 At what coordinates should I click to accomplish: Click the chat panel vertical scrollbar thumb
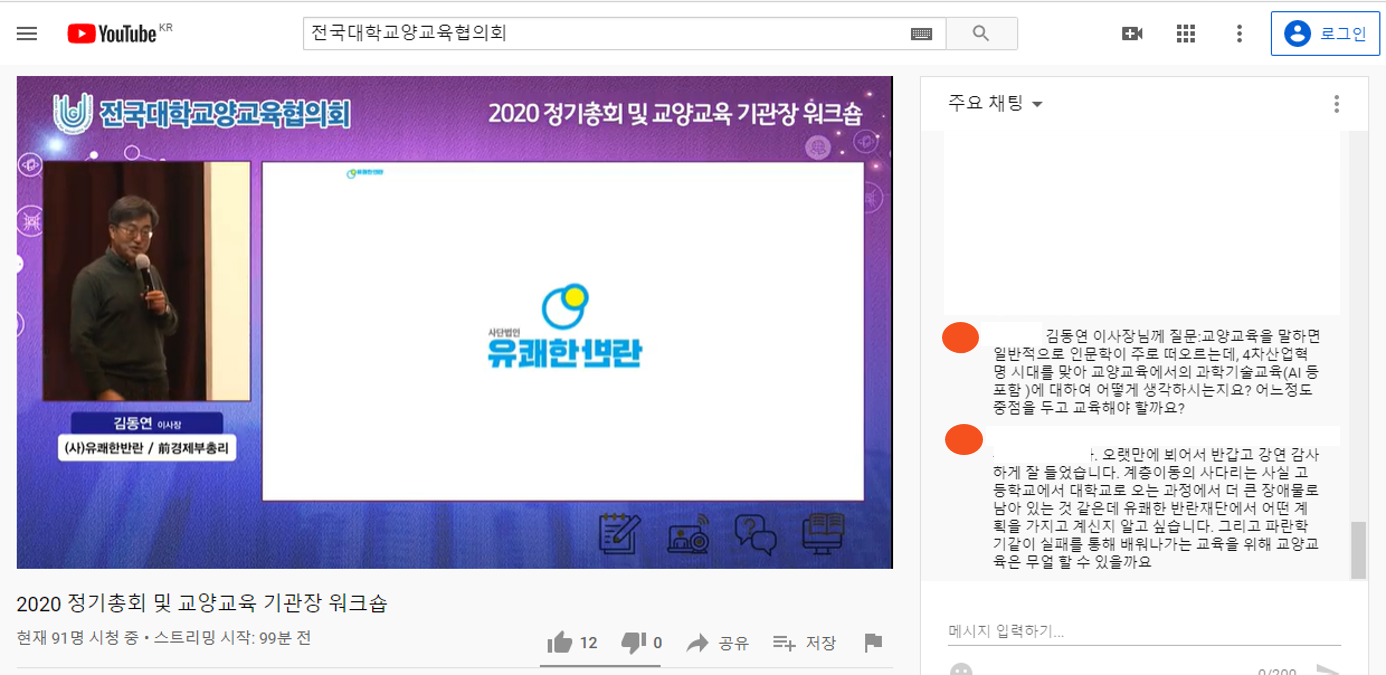pyautogui.click(x=1357, y=550)
